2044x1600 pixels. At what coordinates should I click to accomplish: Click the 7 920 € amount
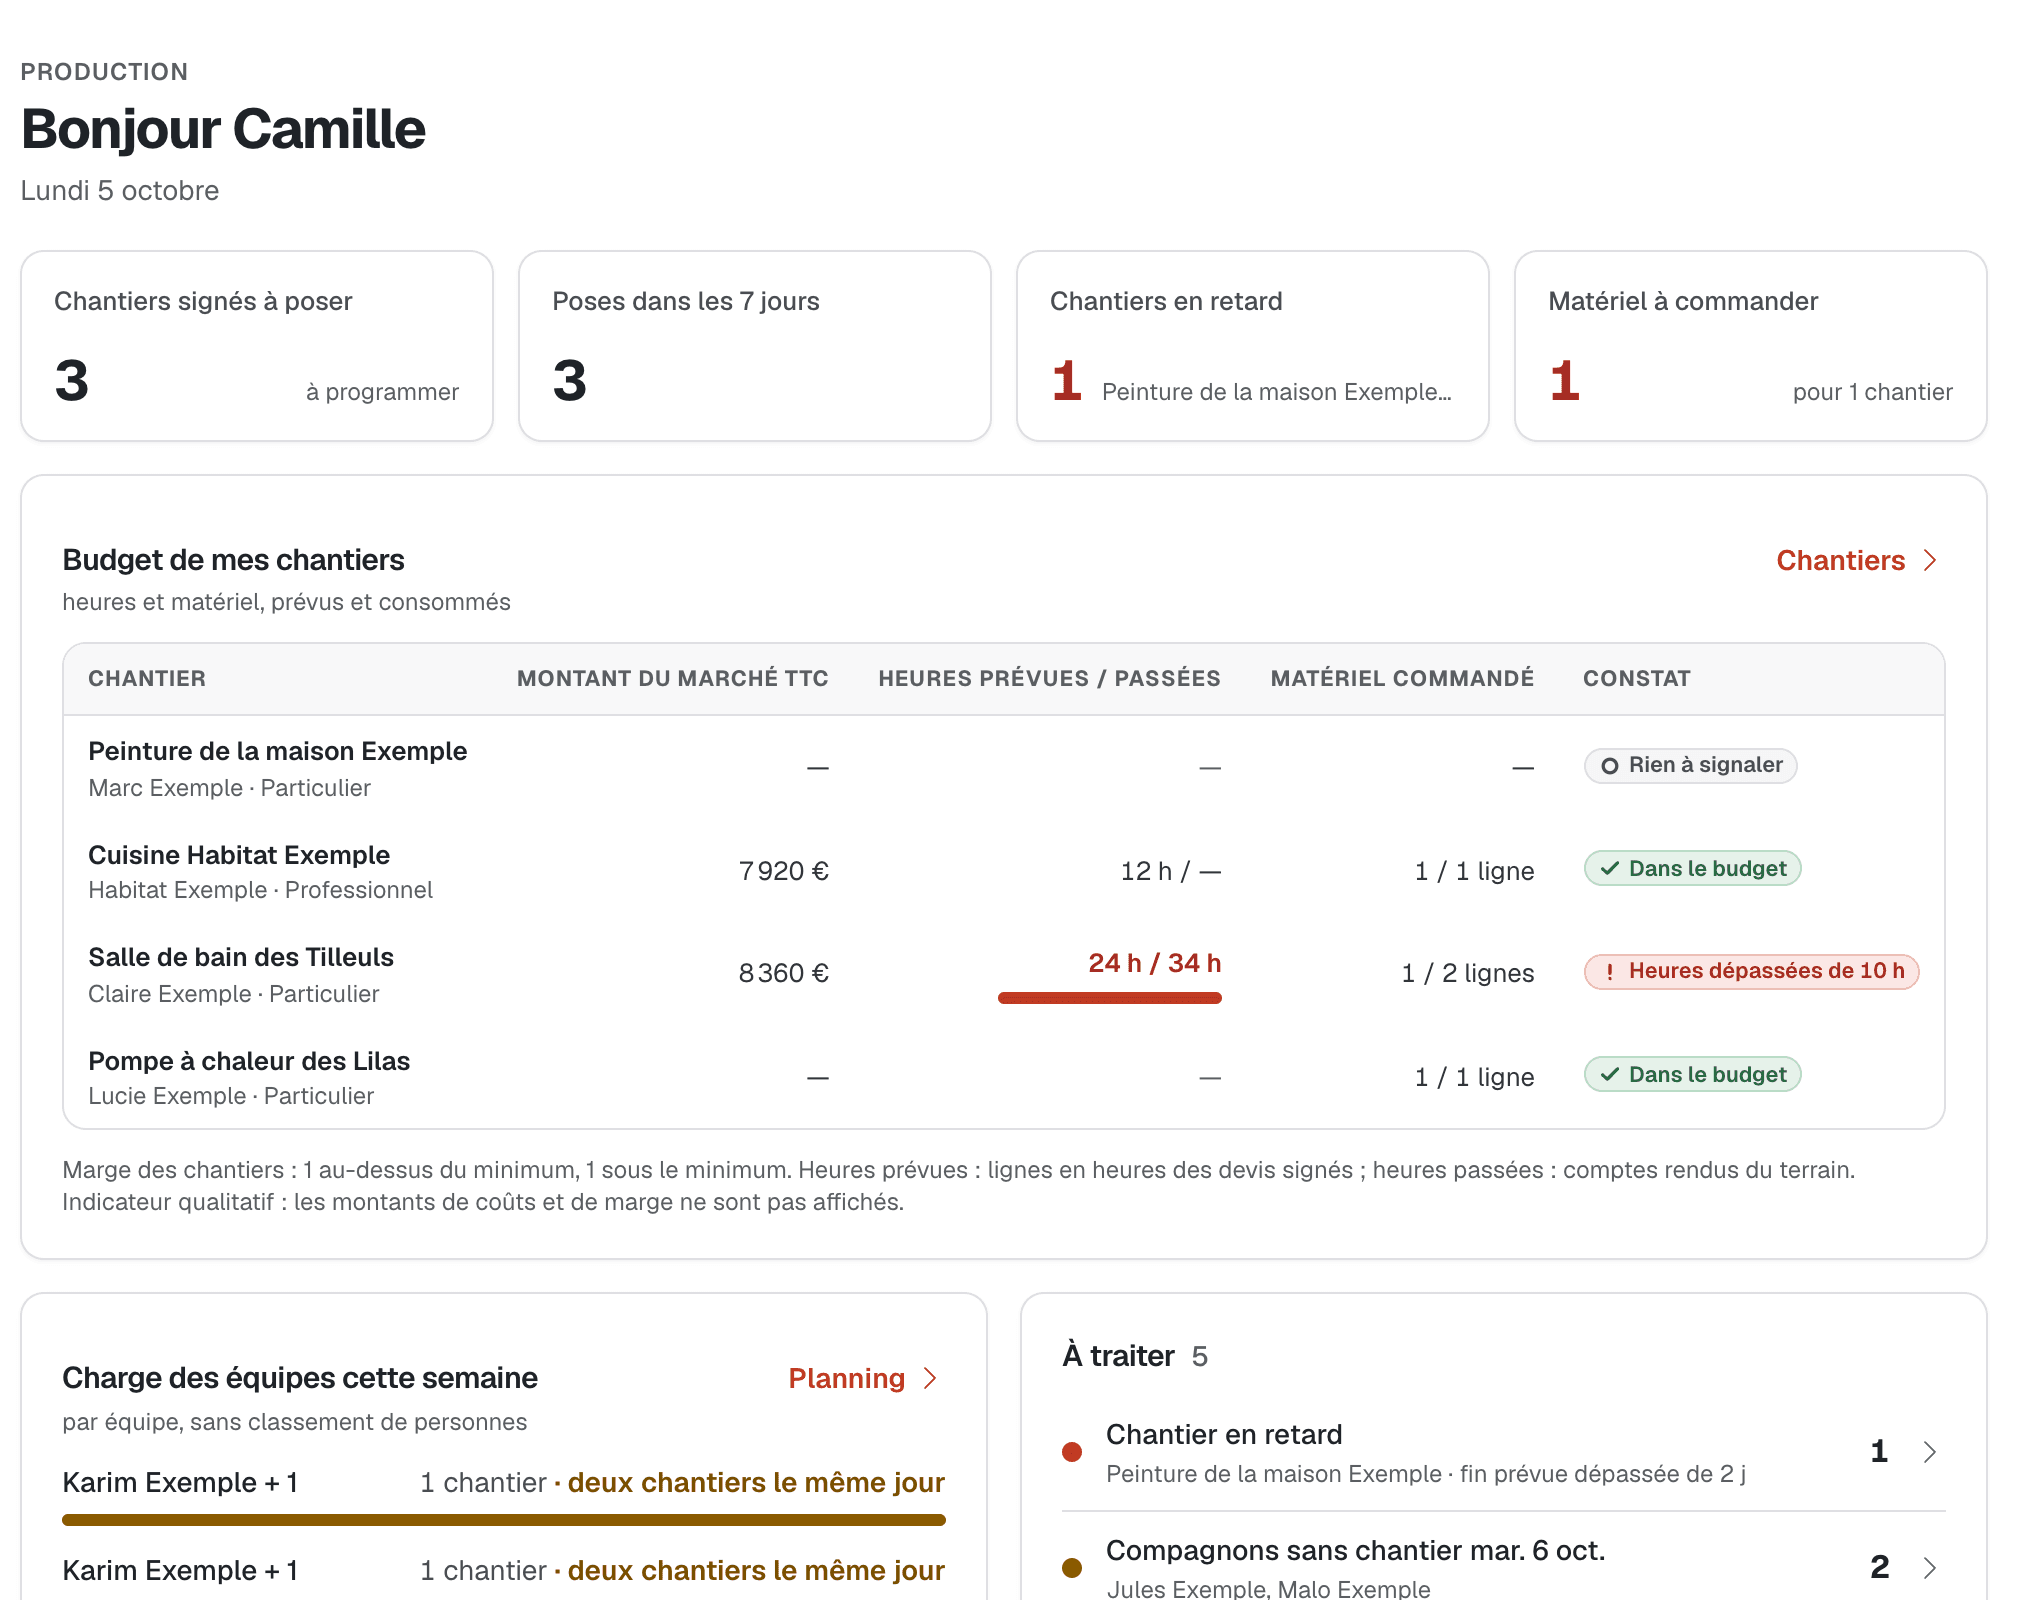[784, 872]
